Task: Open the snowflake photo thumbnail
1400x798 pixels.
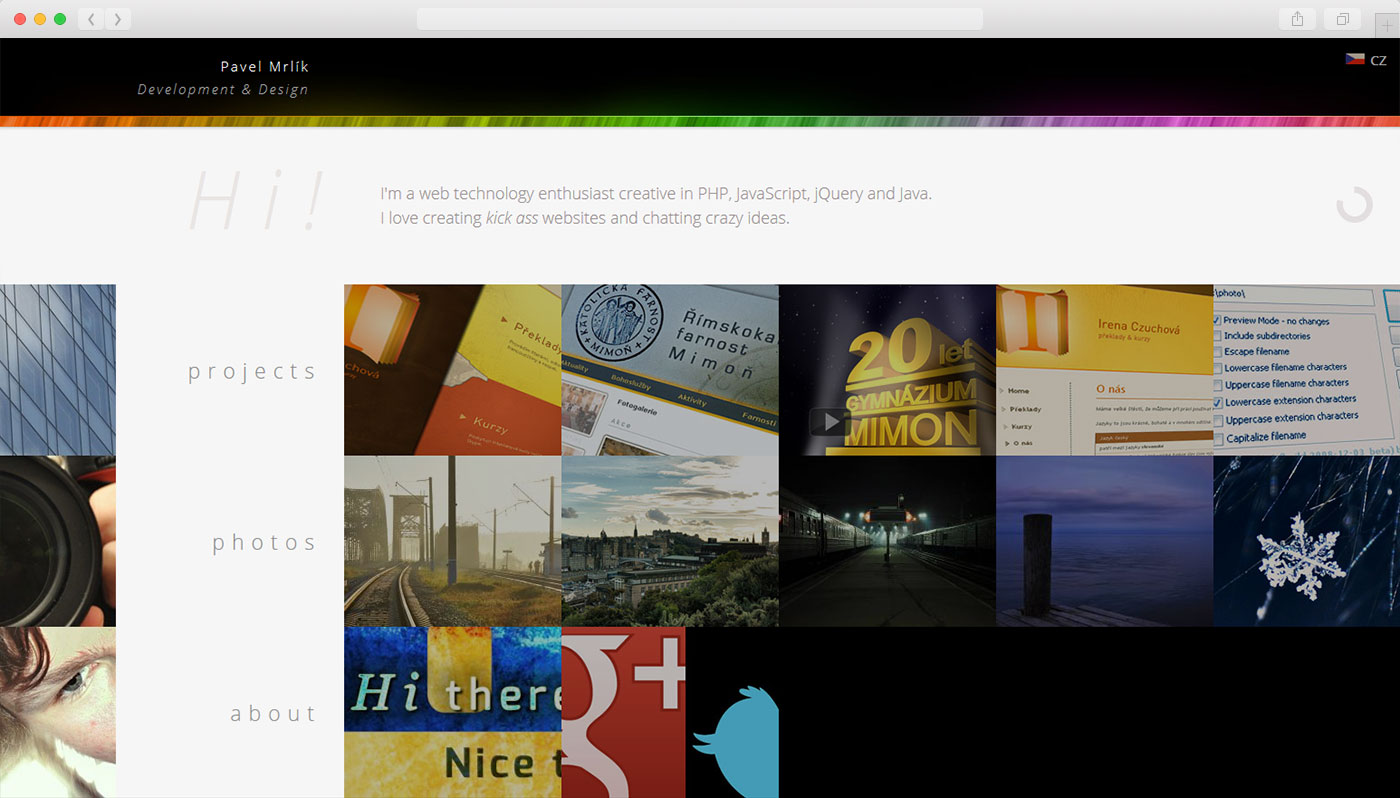Action: [1306, 541]
